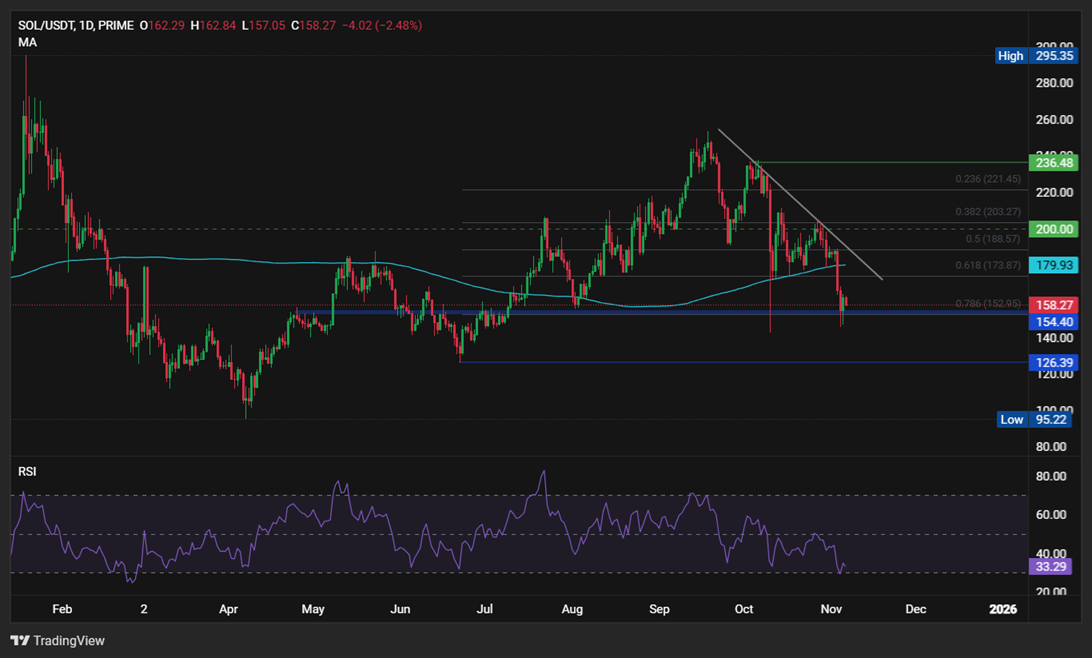Click the High 295.35 price flag
The height and width of the screenshot is (658, 1092).
pos(1036,56)
